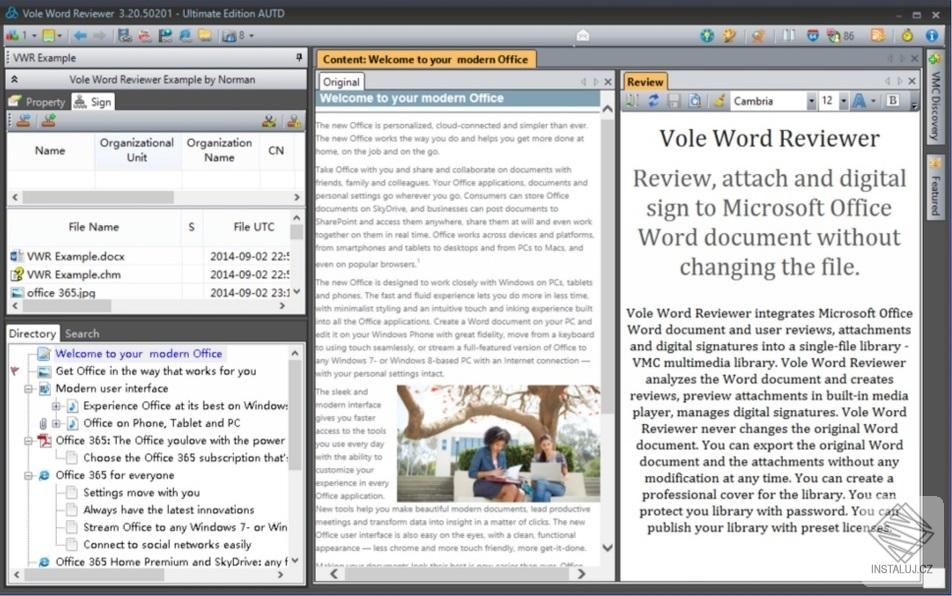The height and width of the screenshot is (596, 952).
Task: Expand 'Office on Phone, Tablet and PC' node
Action: (55, 423)
